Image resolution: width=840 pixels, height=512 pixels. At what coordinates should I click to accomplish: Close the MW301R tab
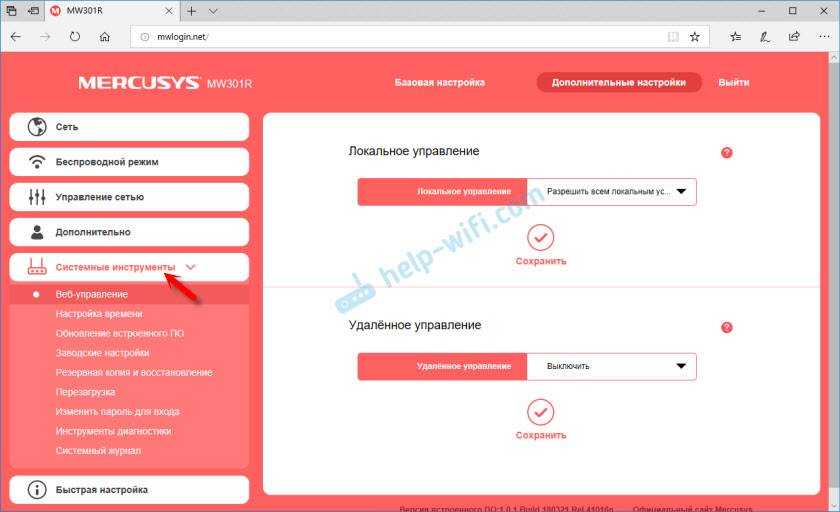[168, 11]
